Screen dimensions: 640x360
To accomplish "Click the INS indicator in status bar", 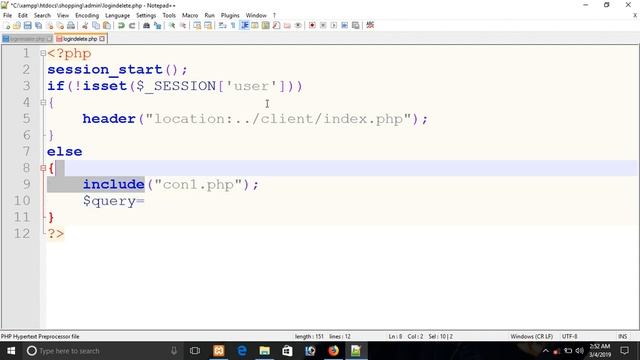I will (622, 336).
